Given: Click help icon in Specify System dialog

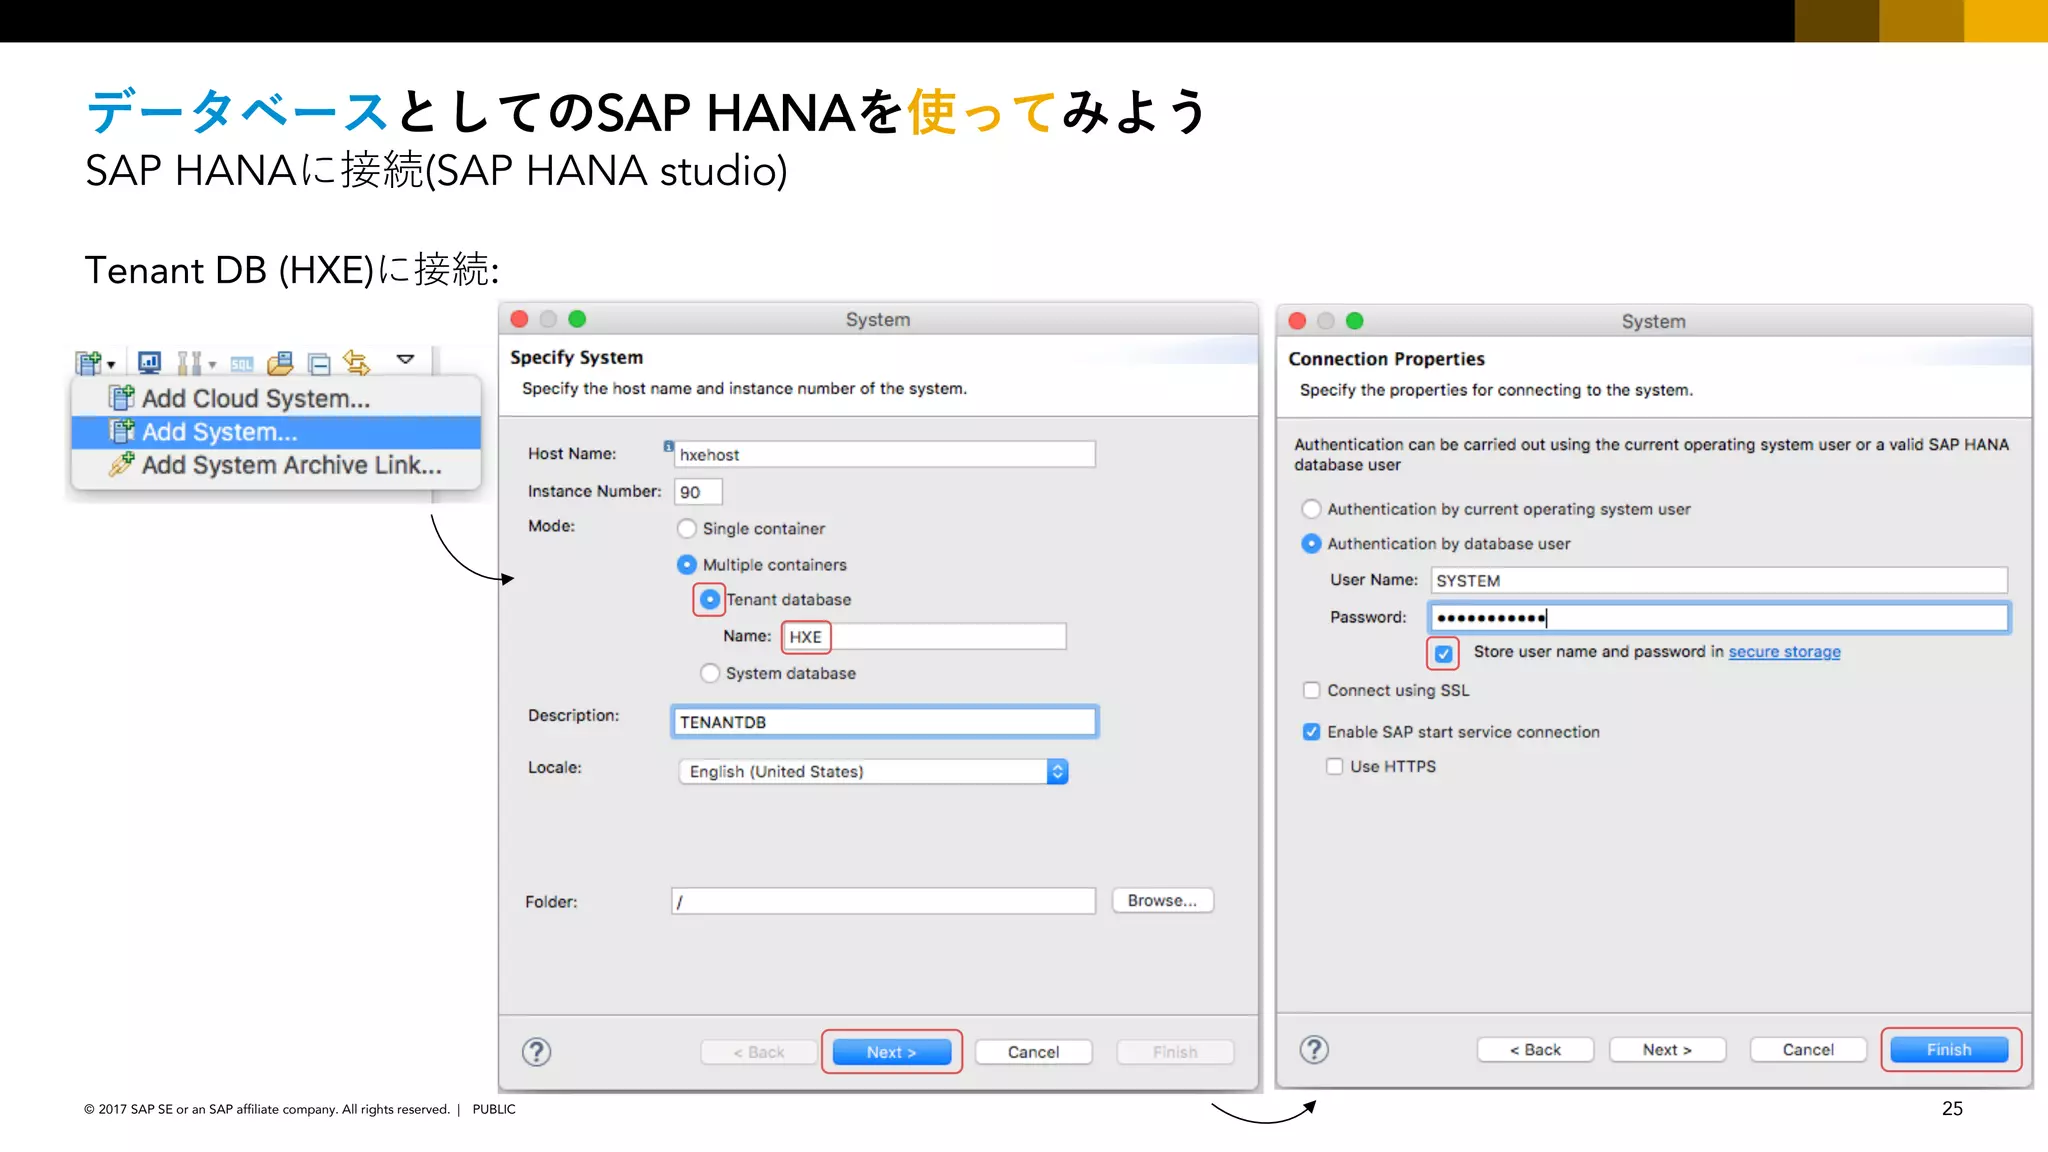Looking at the screenshot, I should point(537,1052).
